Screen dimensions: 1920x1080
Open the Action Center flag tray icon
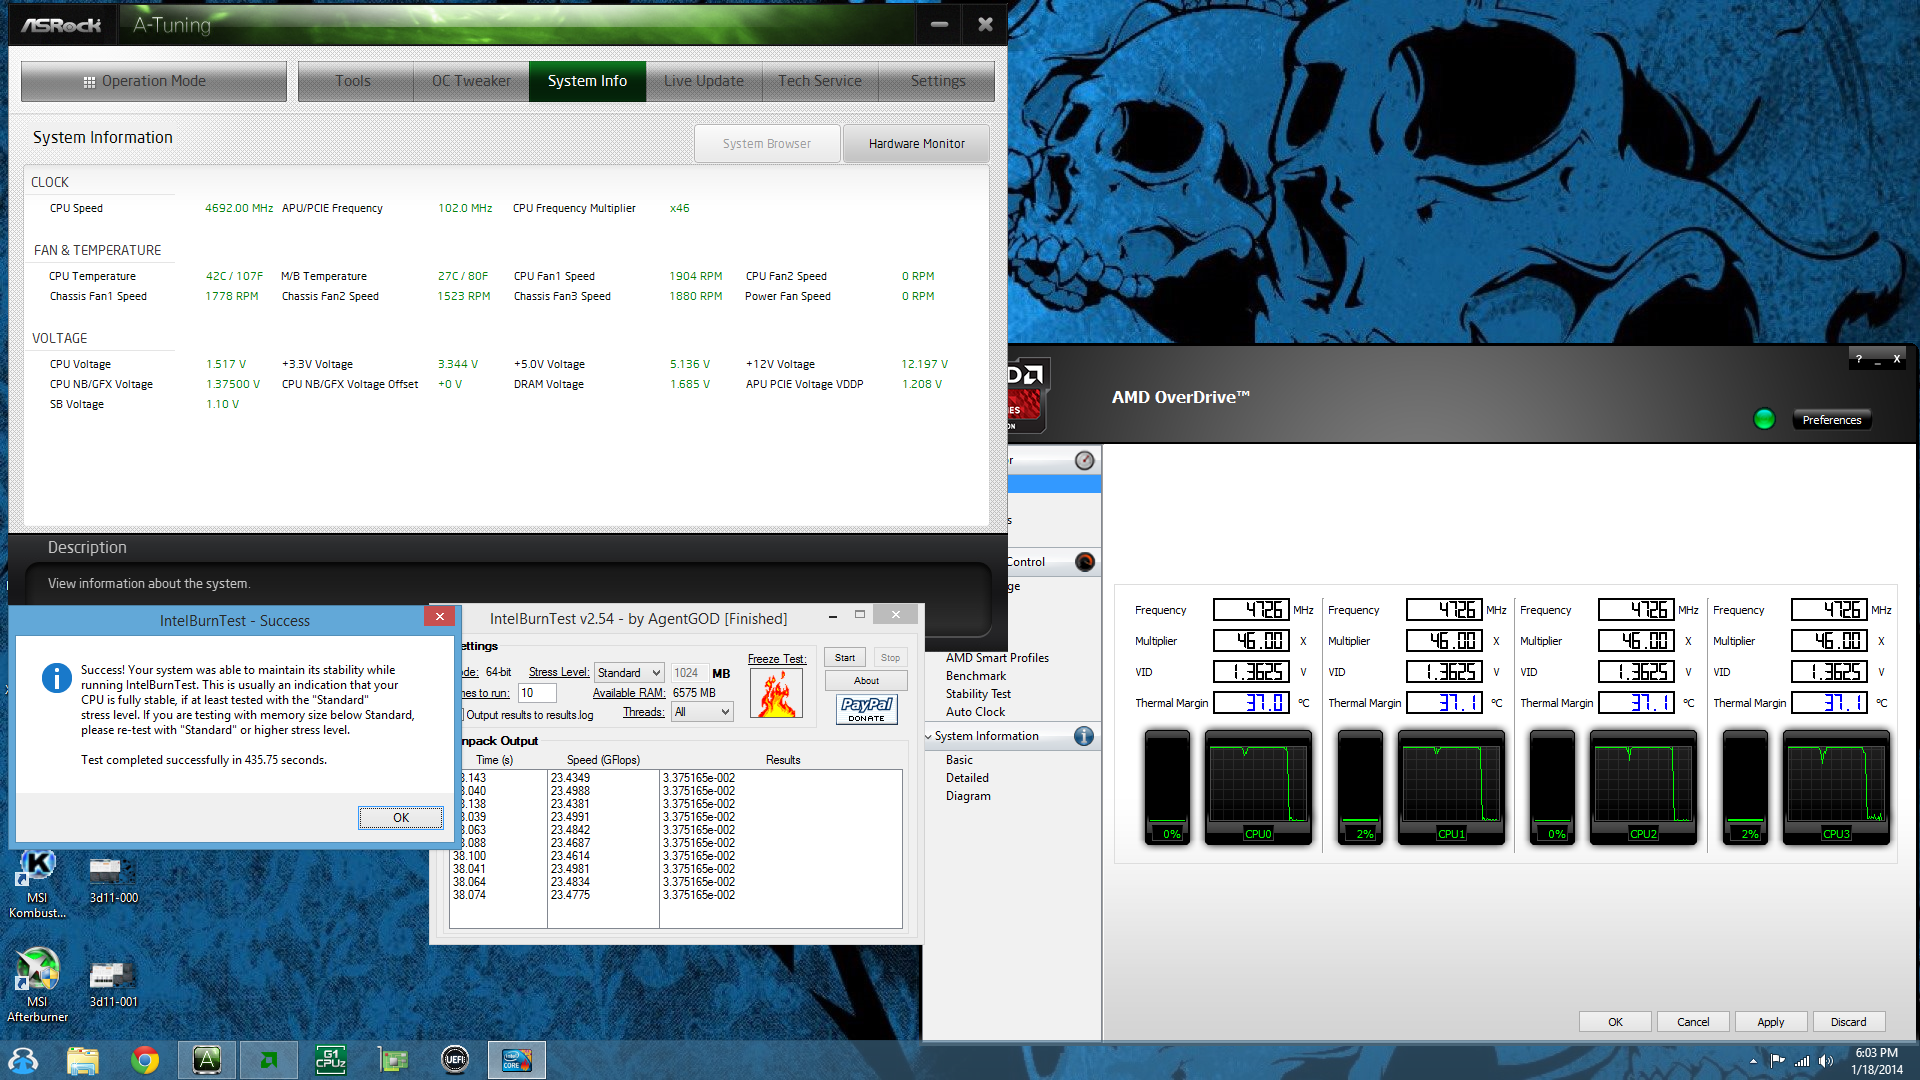point(1777,1061)
